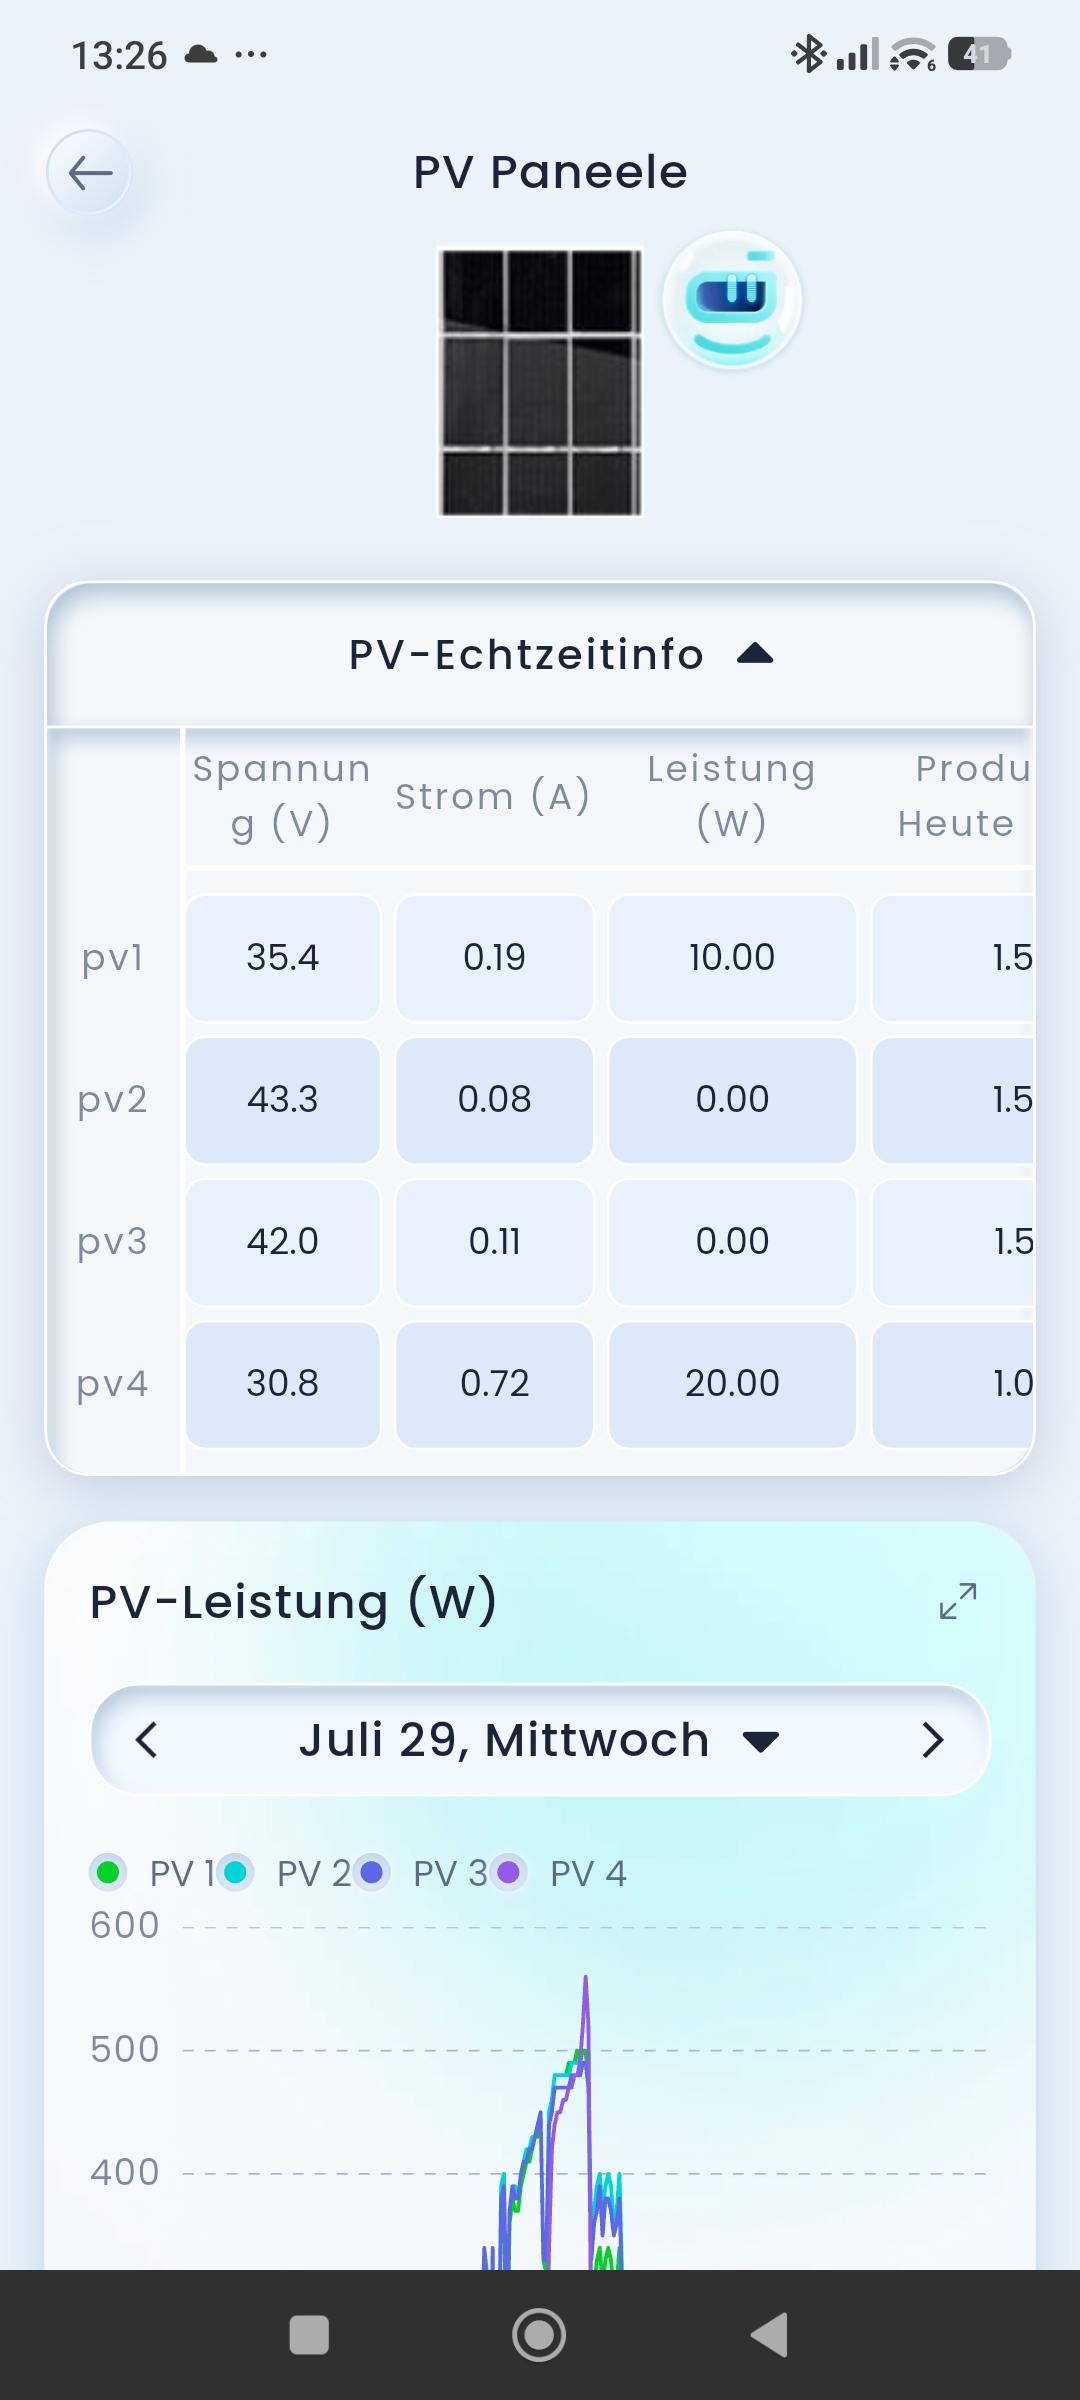
Task: Select the pv1 voltage cell 35.4
Action: coord(283,958)
